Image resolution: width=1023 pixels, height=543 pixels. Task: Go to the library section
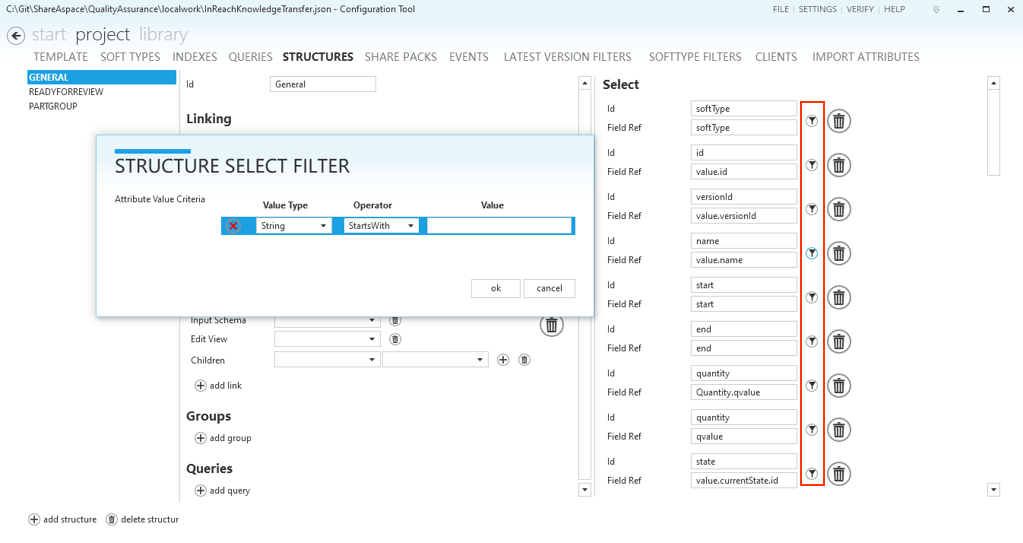click(x=163, y=35)
